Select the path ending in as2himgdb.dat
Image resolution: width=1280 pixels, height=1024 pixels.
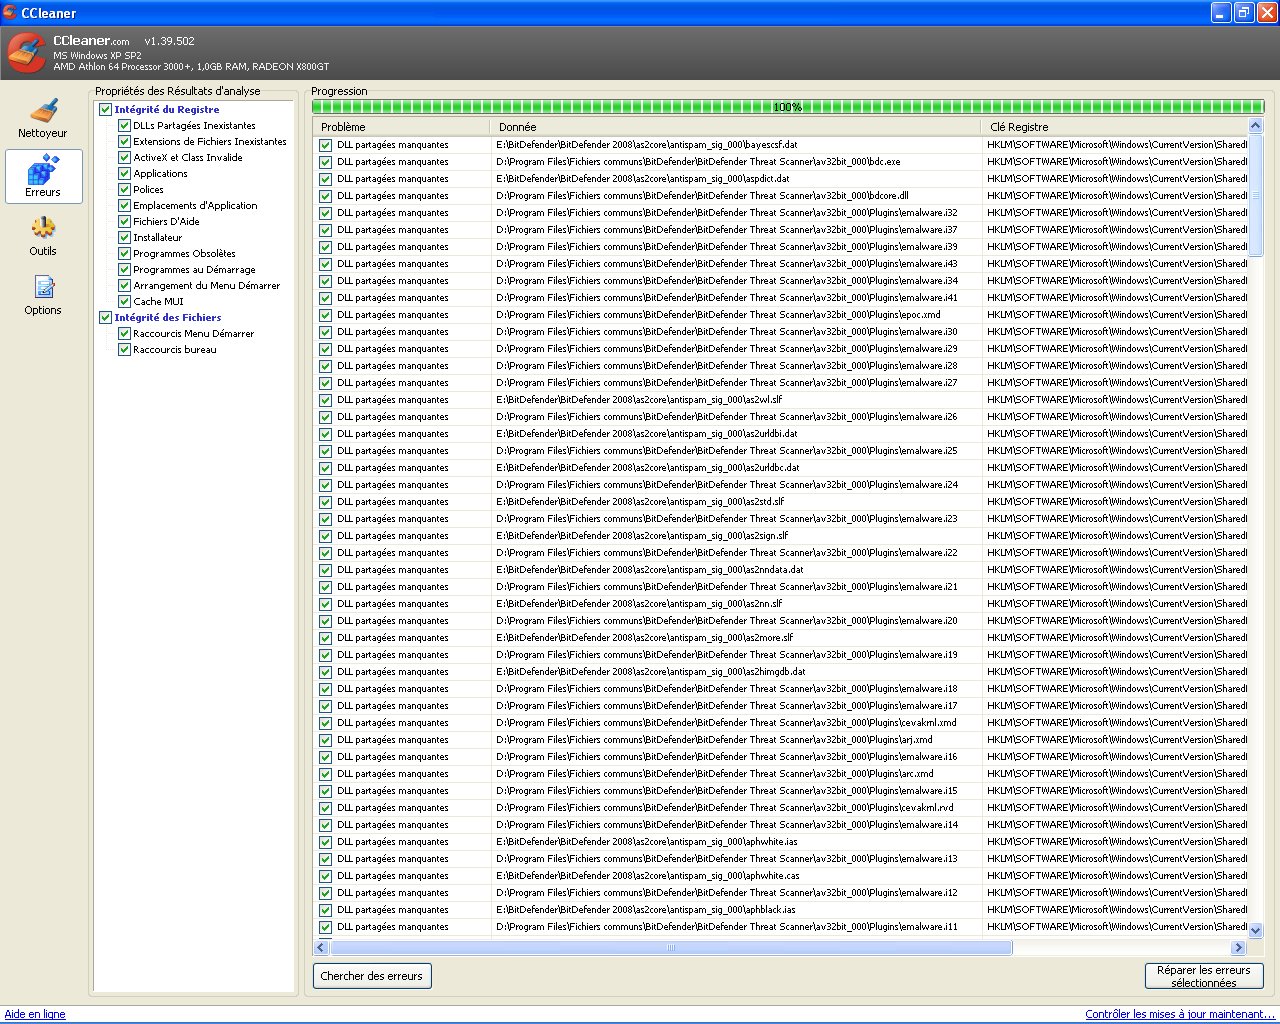(x=651, y=672)
